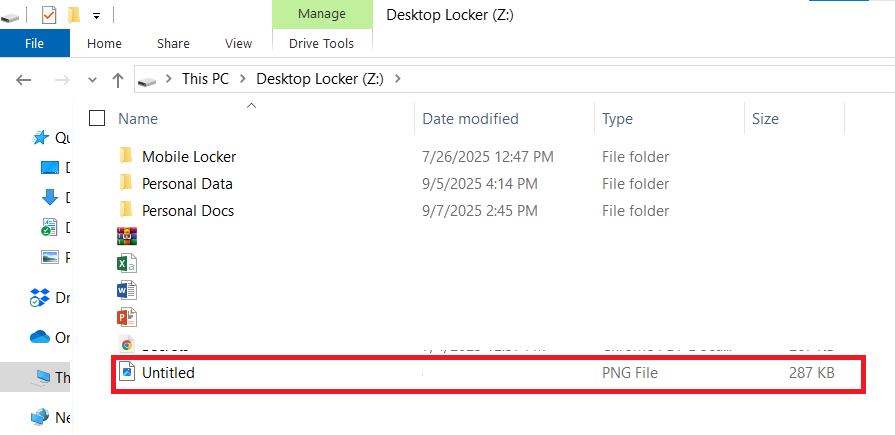Viewport: 895px width, 435px height.
Task: Switch to the View ribbon tab
Action: click(x=239, y=43)
